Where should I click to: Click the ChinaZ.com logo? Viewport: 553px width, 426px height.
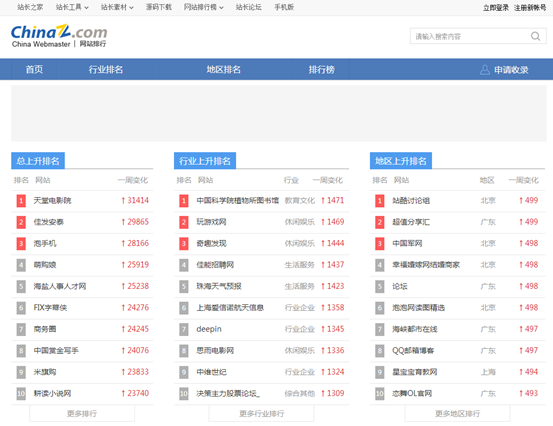[59, 36]
